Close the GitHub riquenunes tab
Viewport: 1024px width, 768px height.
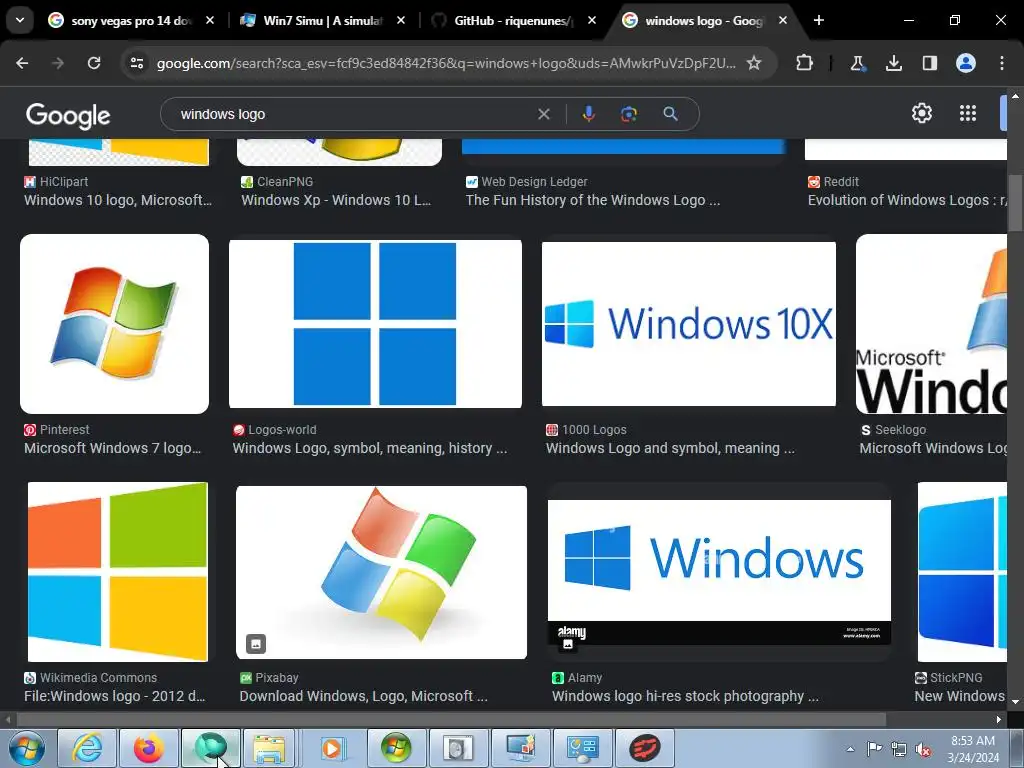click(592, 20)
